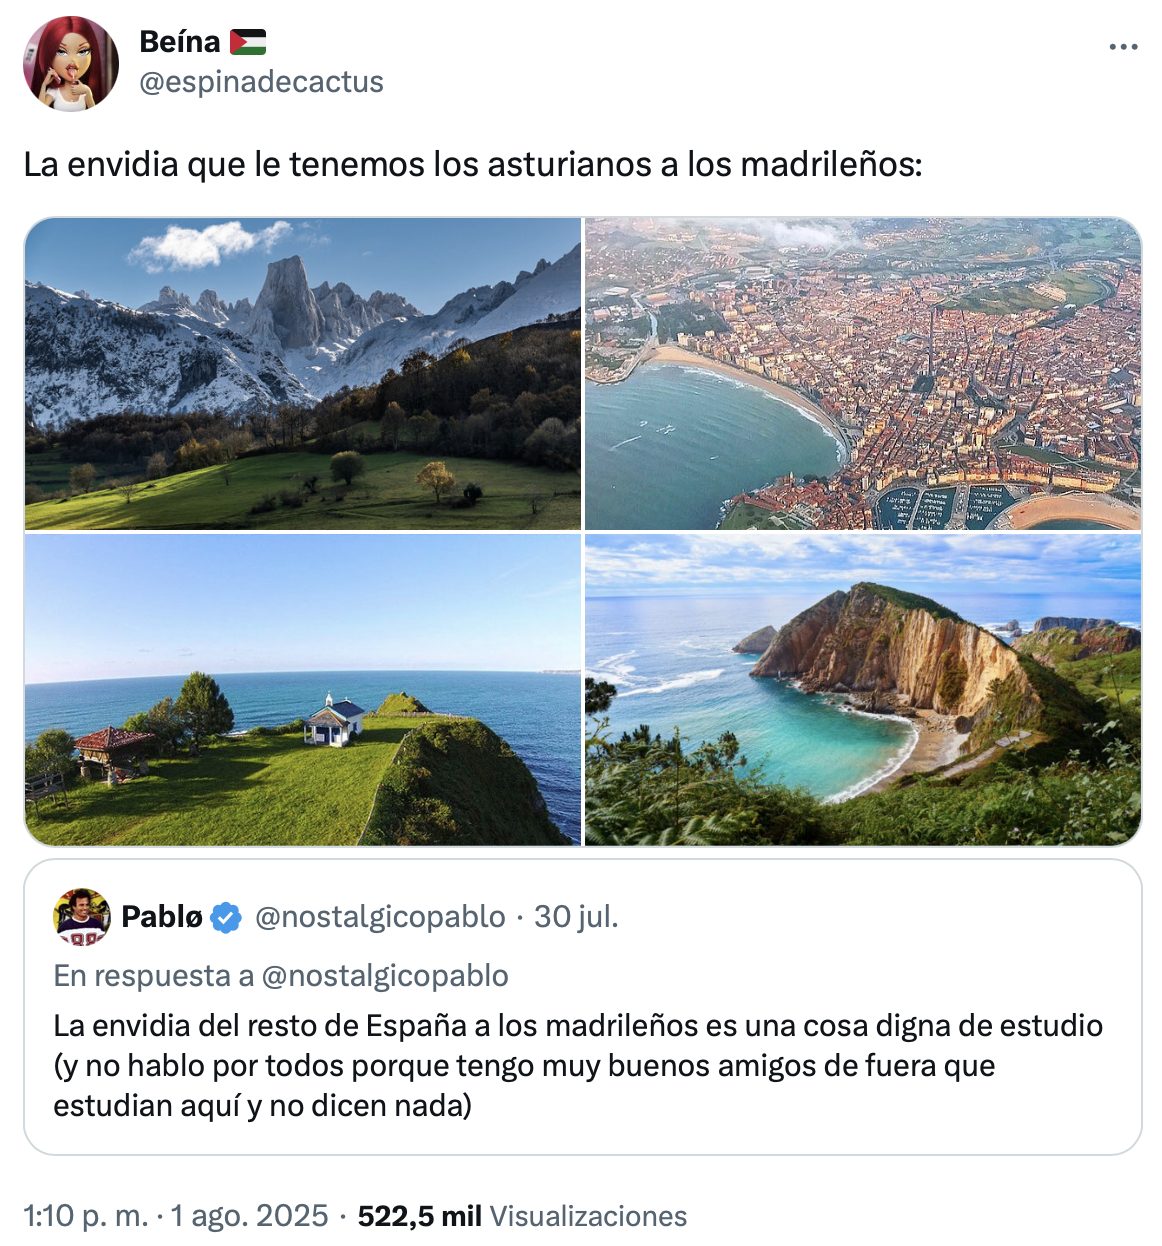This screenshot has width=1162, height=1246.
Task: Click the tweet text about asturianos envy
Action: 473,164
